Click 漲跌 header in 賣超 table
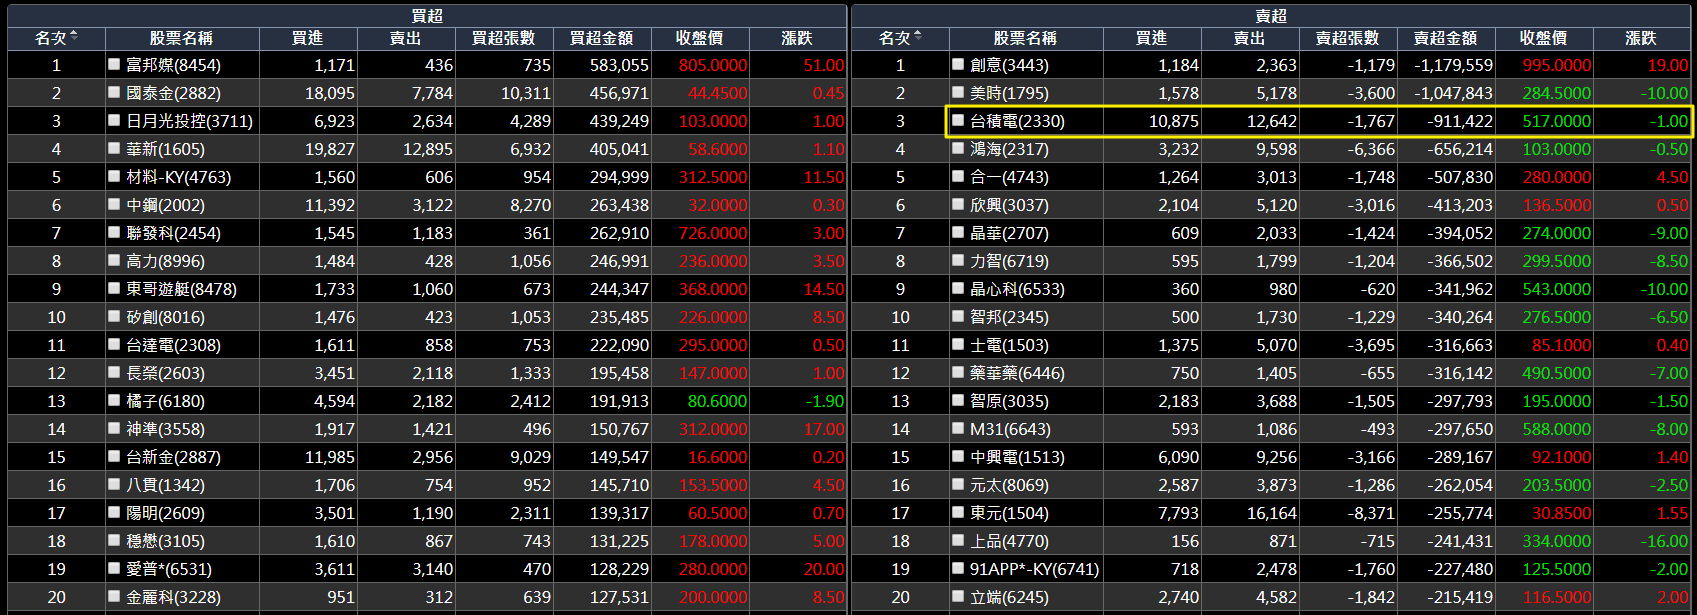This screenshot has height=615, width=1697. pos(1641,38)
